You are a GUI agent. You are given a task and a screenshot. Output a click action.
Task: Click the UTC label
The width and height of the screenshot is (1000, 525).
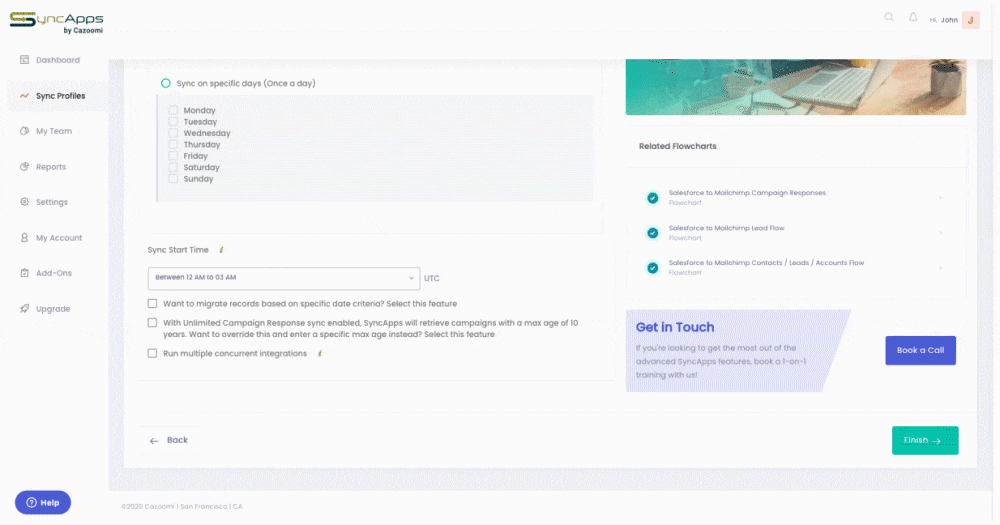tap(432, 278)
